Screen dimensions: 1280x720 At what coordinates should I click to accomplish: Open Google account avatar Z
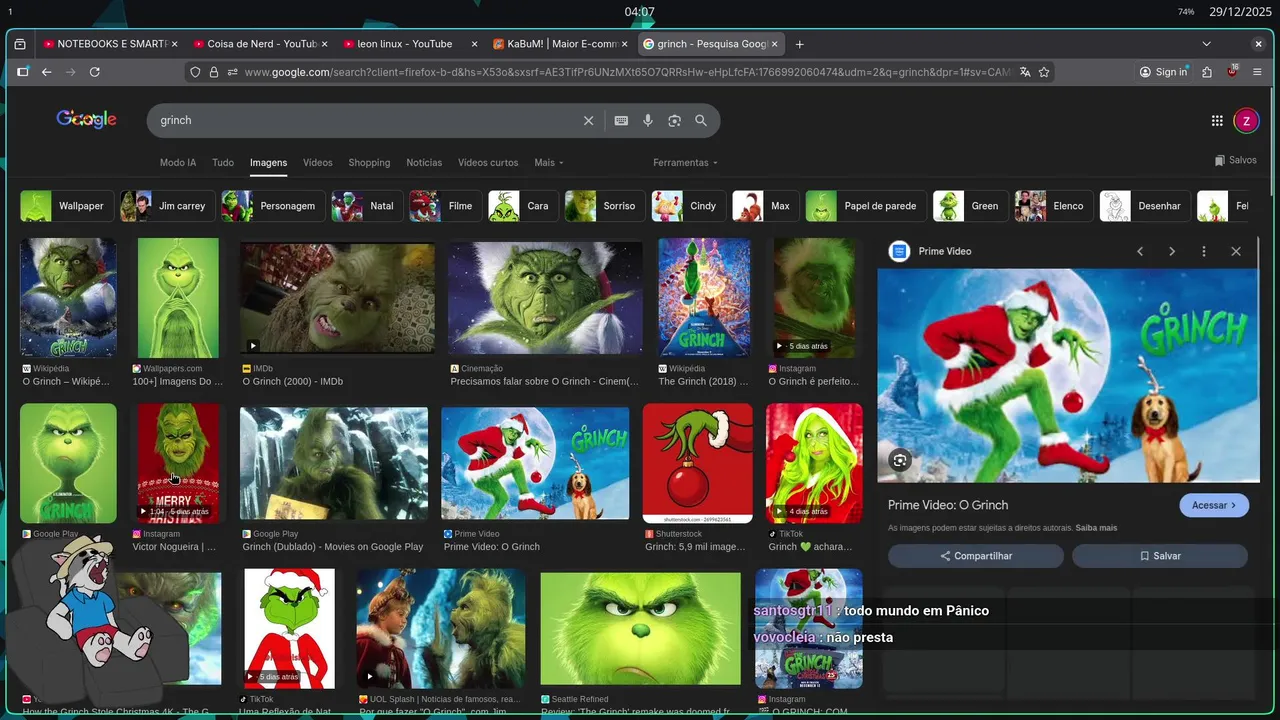[1246, 121]
